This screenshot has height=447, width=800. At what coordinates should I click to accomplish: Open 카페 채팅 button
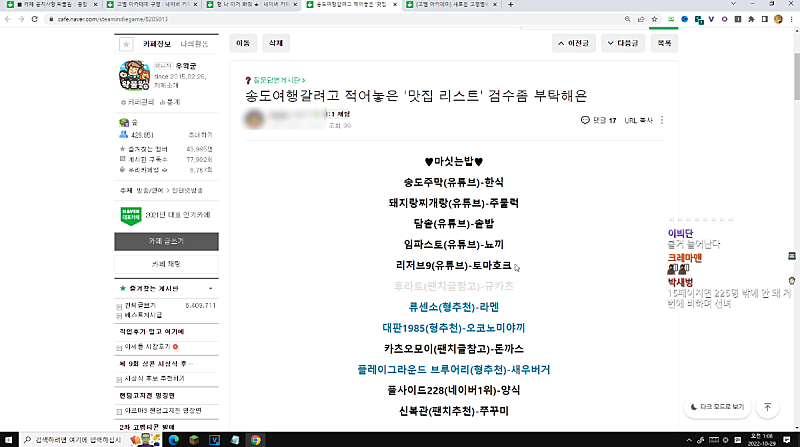166,264
